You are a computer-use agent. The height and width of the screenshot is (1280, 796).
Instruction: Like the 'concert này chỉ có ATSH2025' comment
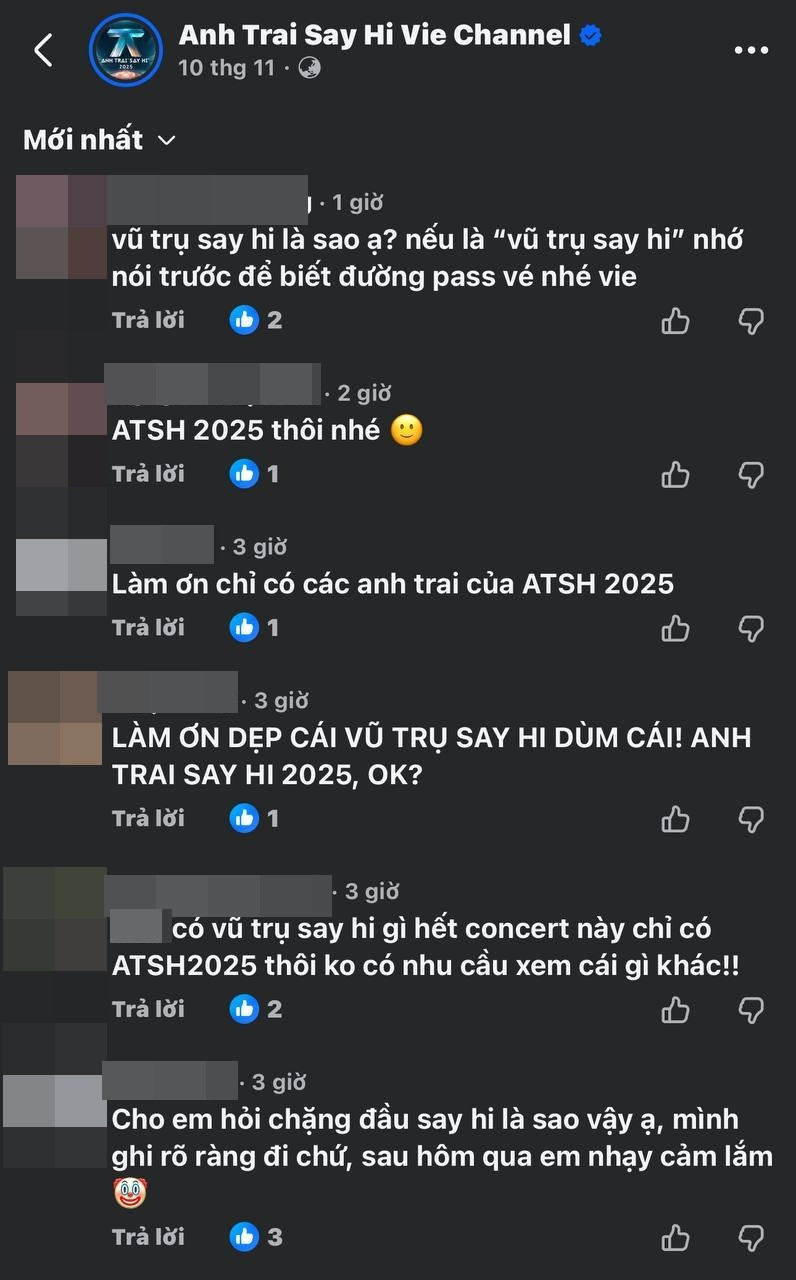click(x=676, y=1010)
